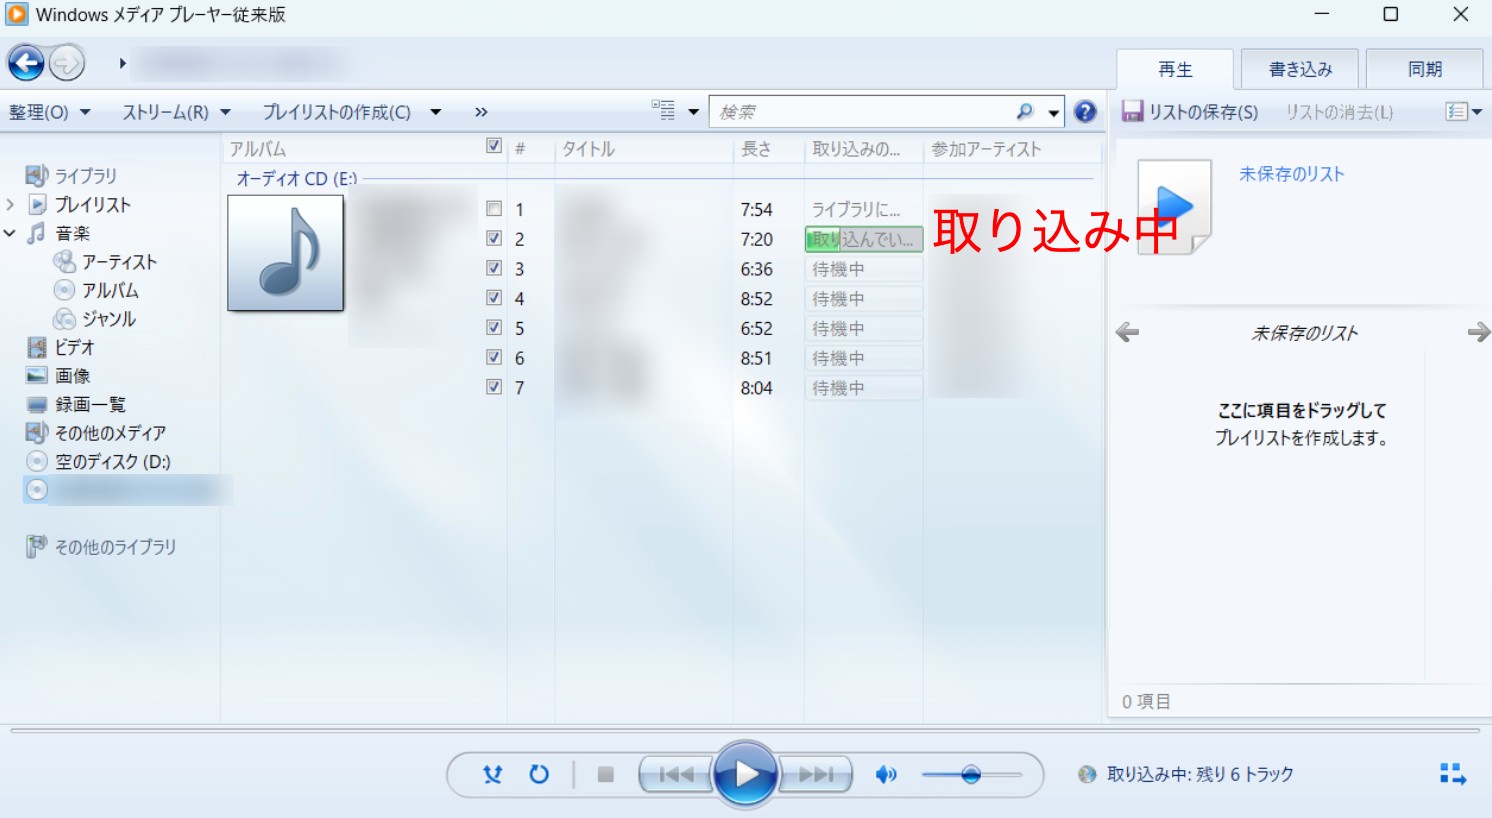1492x818 pixels.
Task: Click the playlist thumbnail with play arrow
Action: (x=1175, y=206)
